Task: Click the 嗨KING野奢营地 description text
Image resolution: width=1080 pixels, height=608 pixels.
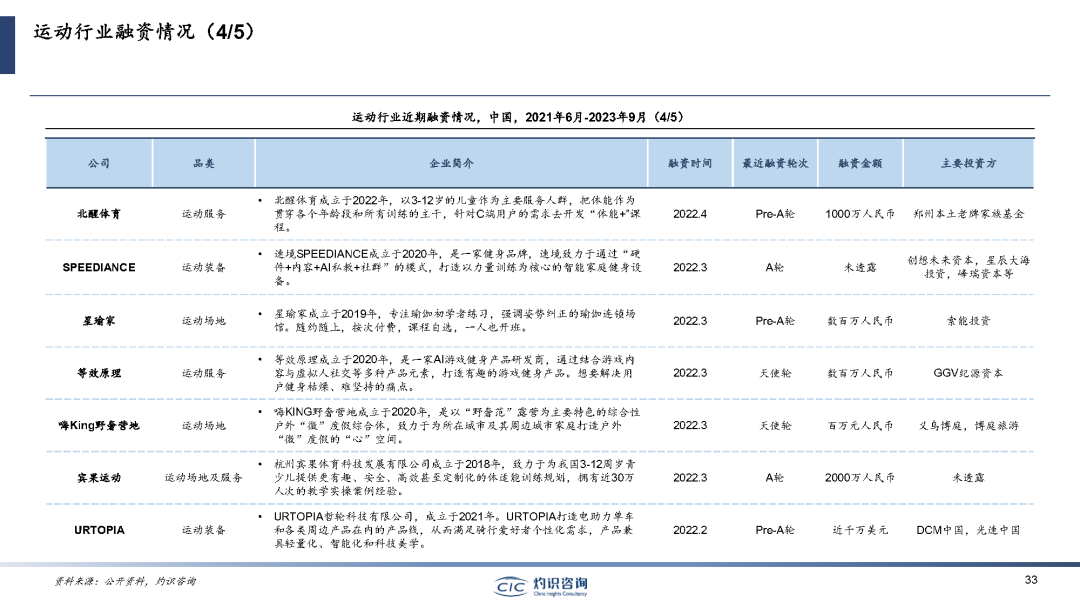Action: tap(457, 426)
